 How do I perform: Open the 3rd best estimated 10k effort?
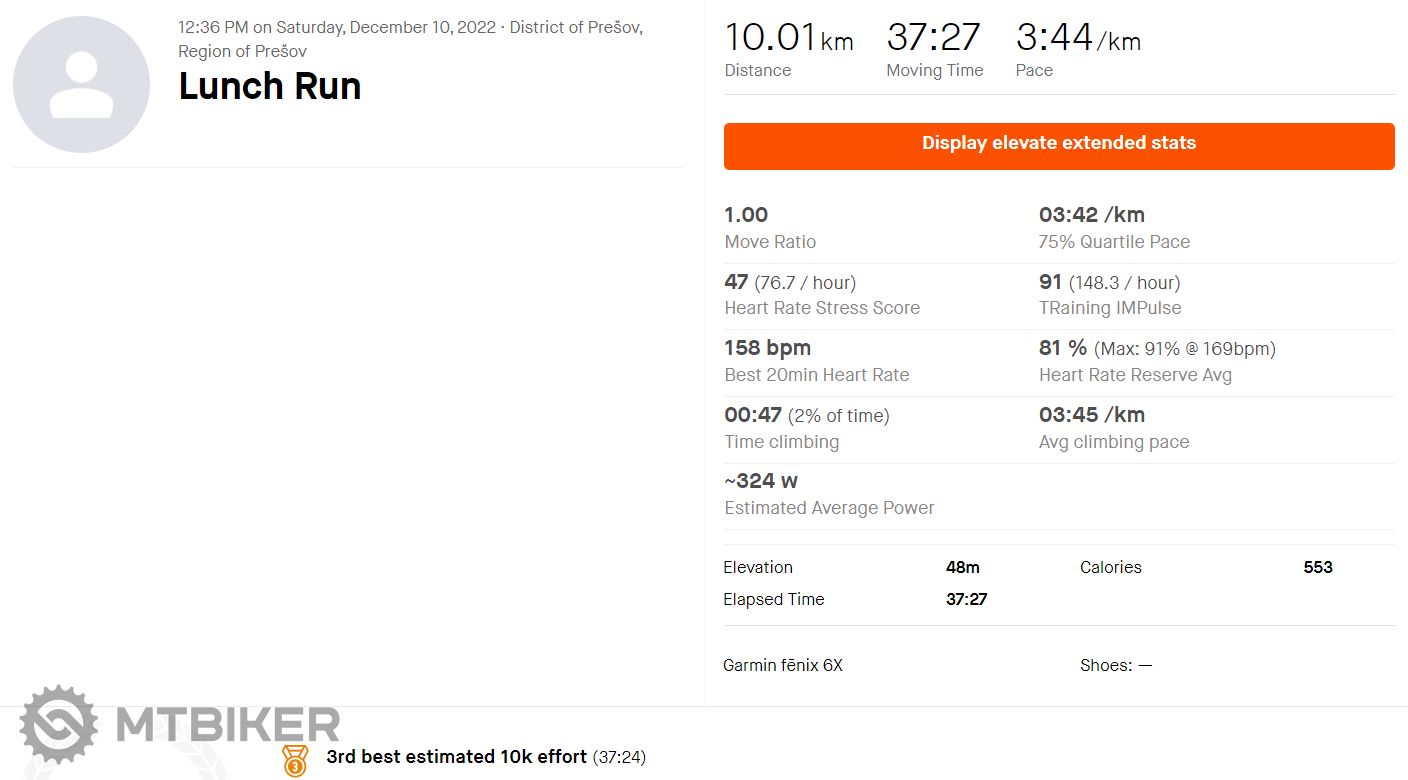click(456, 757)
